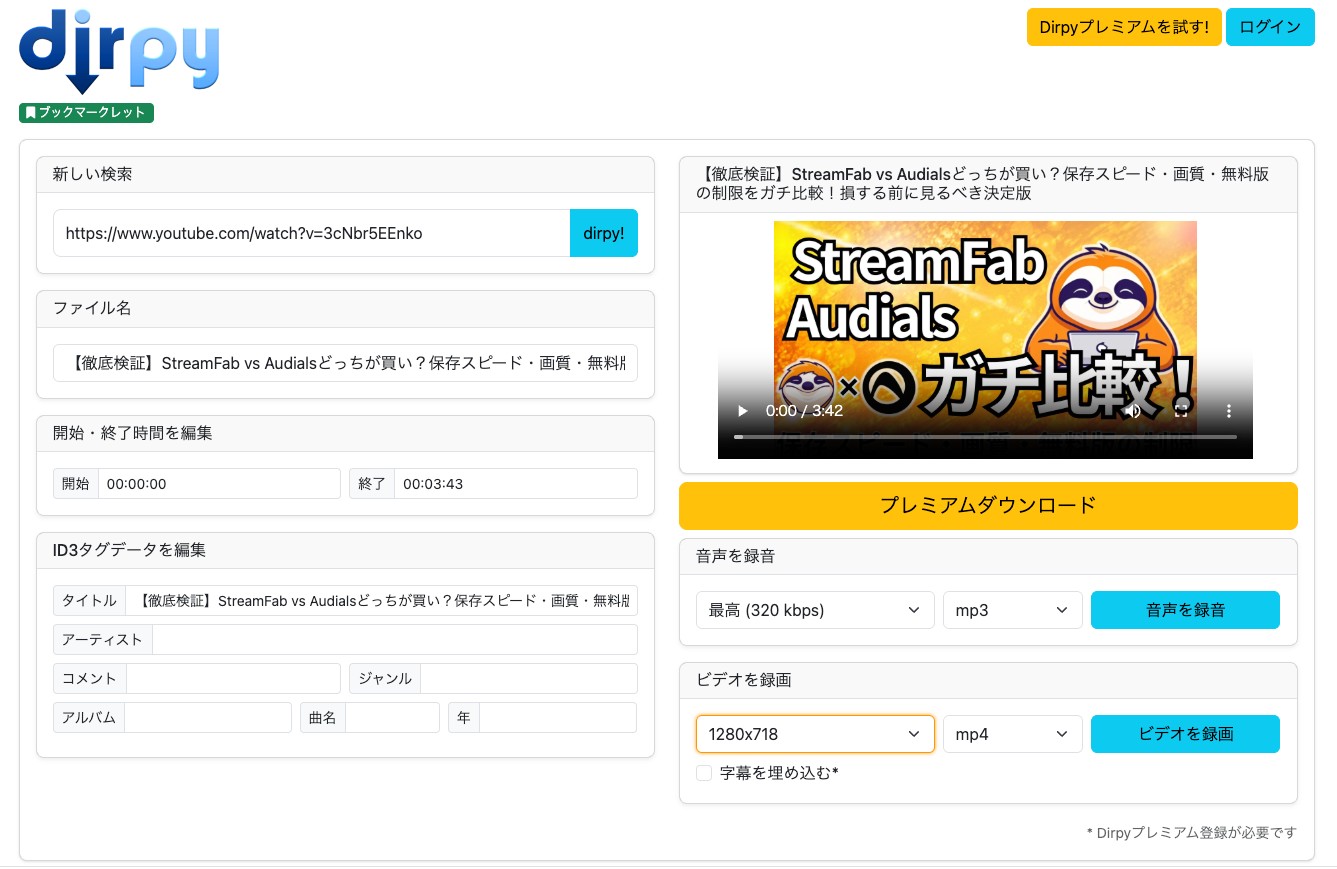Click the ファイル名 filename field
Screen dimensions: 1337x869
tap(345, 363)
